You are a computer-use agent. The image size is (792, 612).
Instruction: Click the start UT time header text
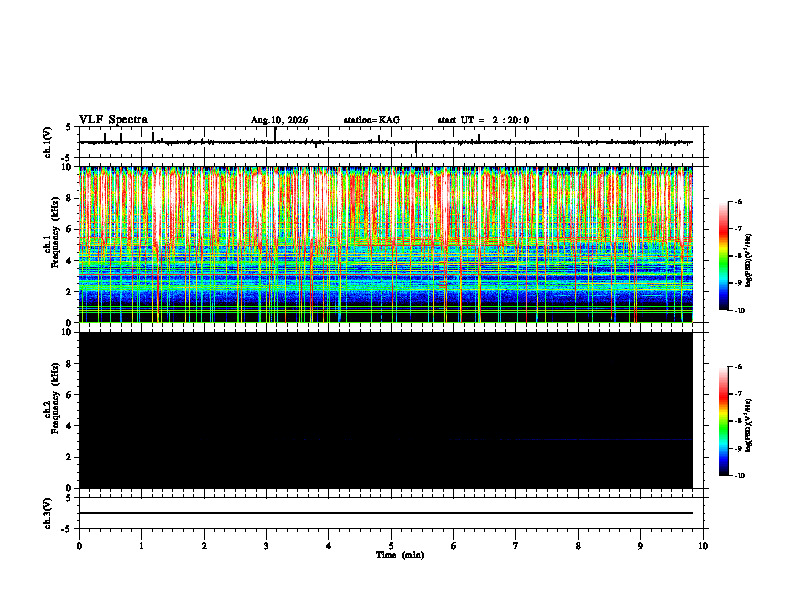[x=483, y=120]
